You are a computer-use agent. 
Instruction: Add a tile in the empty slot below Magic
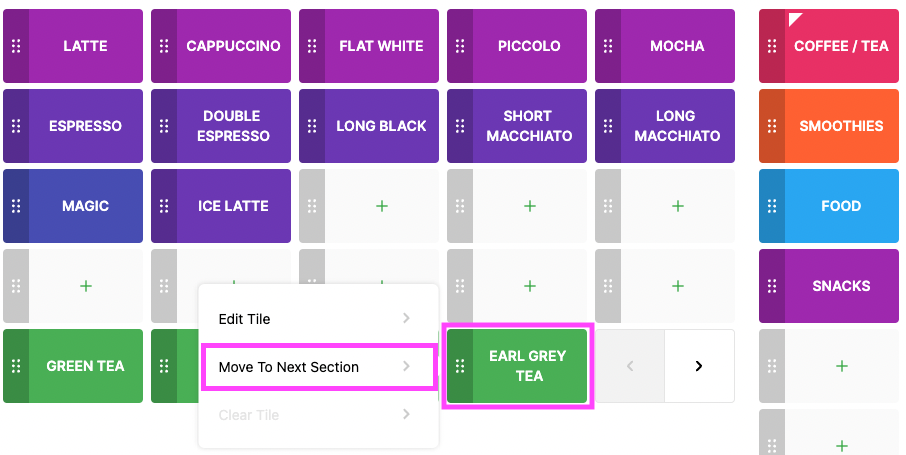(x=86, y=286)
